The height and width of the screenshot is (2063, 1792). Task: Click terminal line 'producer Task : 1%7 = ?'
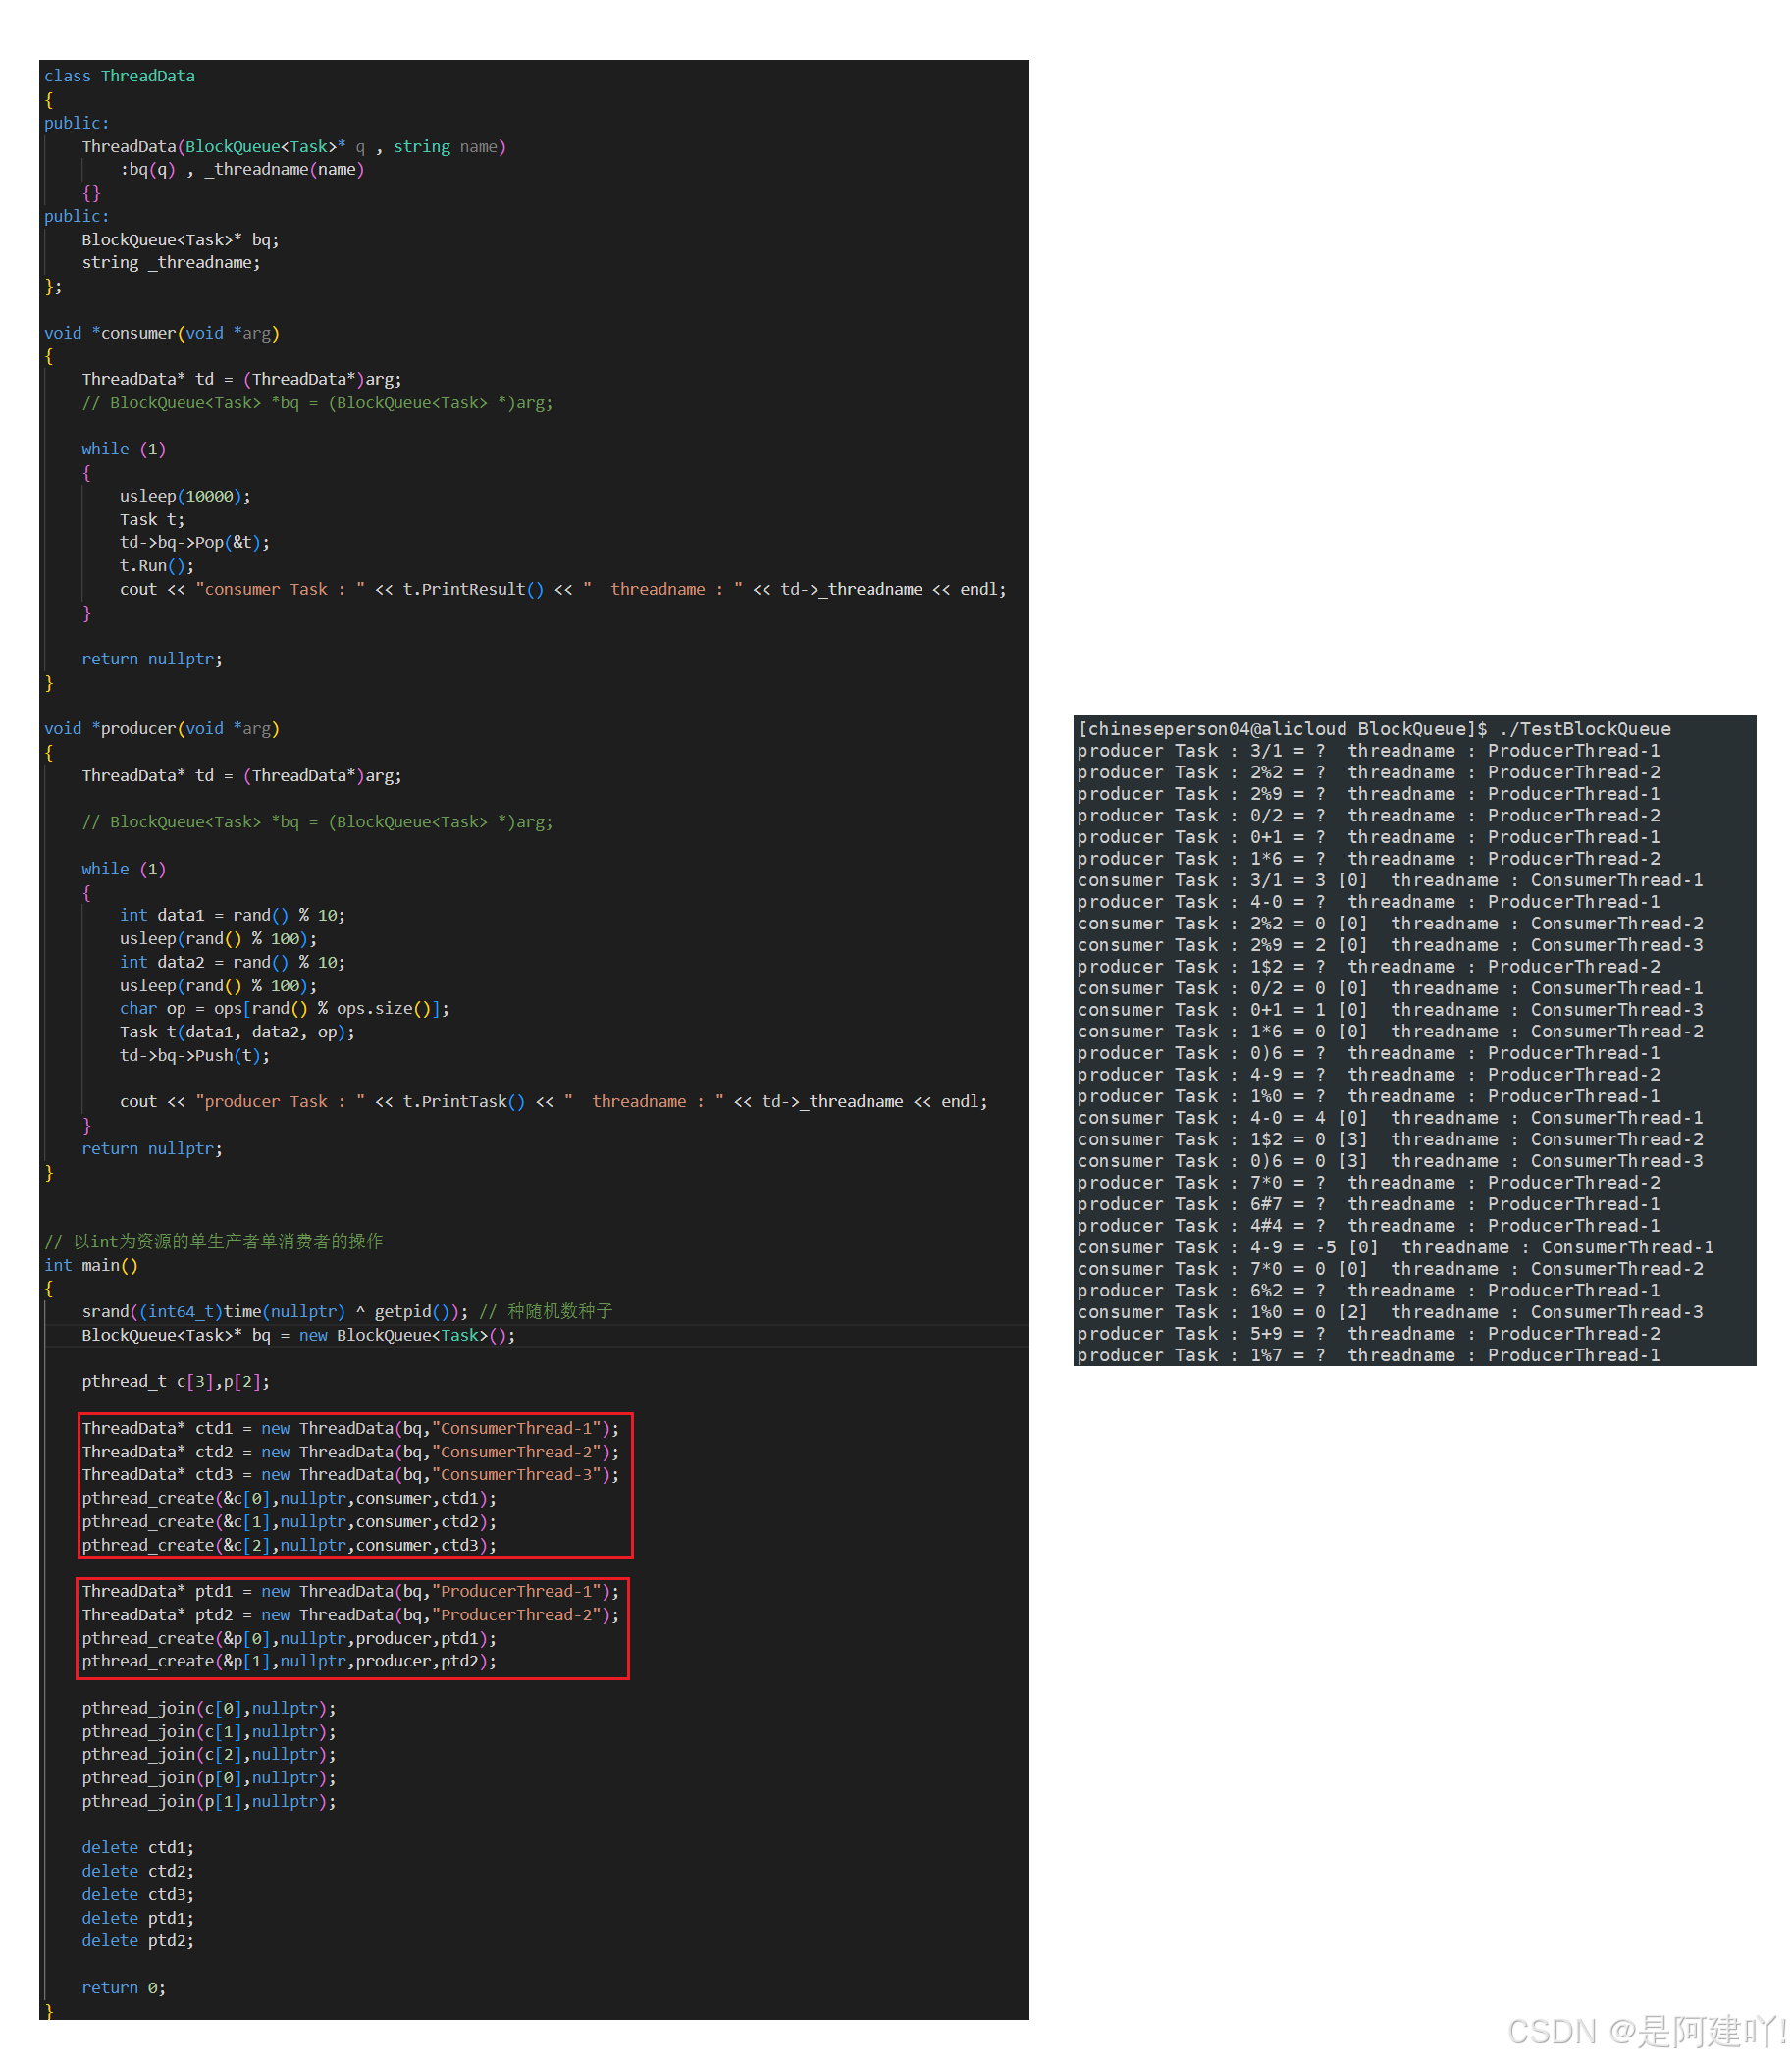pos(1369,1356)
